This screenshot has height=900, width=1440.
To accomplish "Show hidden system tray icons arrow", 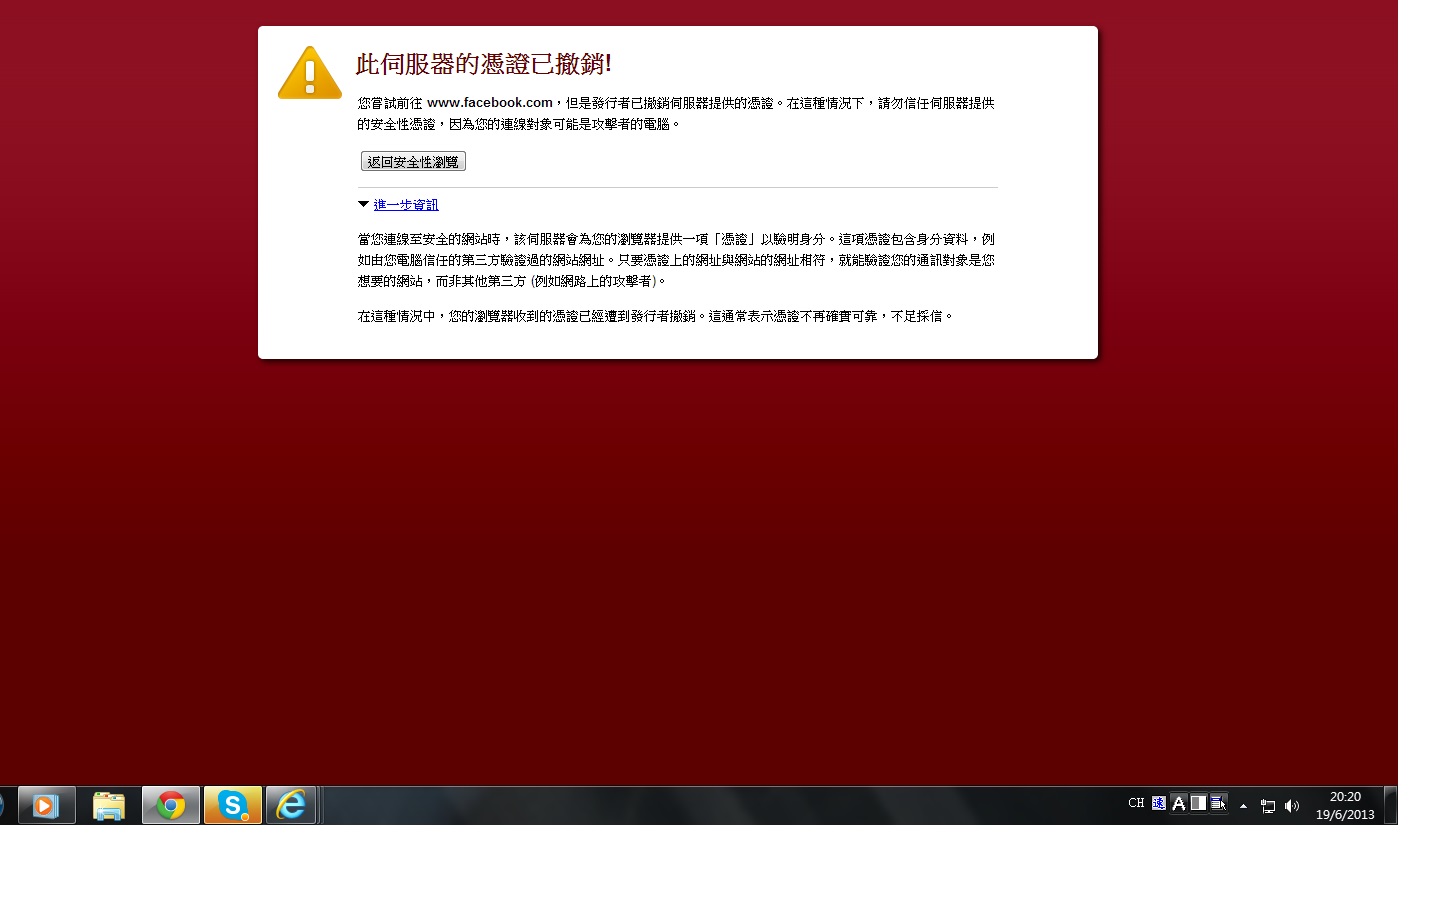I will point(1243,806).
